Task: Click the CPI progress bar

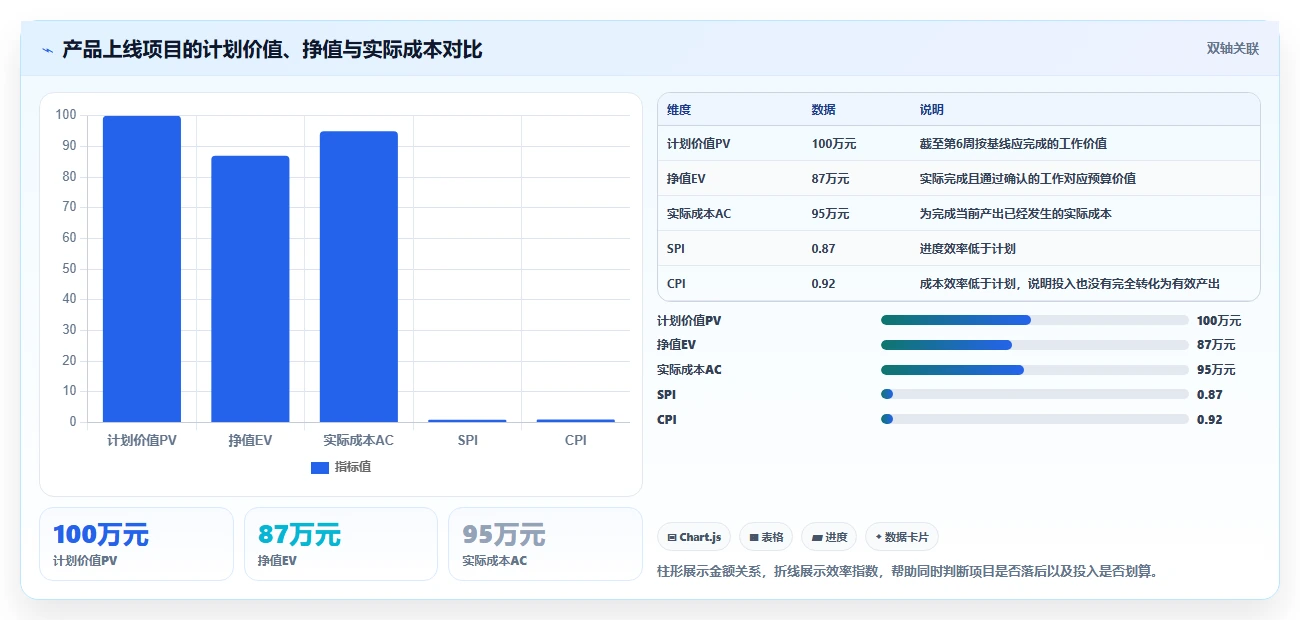Action: (x=1035, y=419)
